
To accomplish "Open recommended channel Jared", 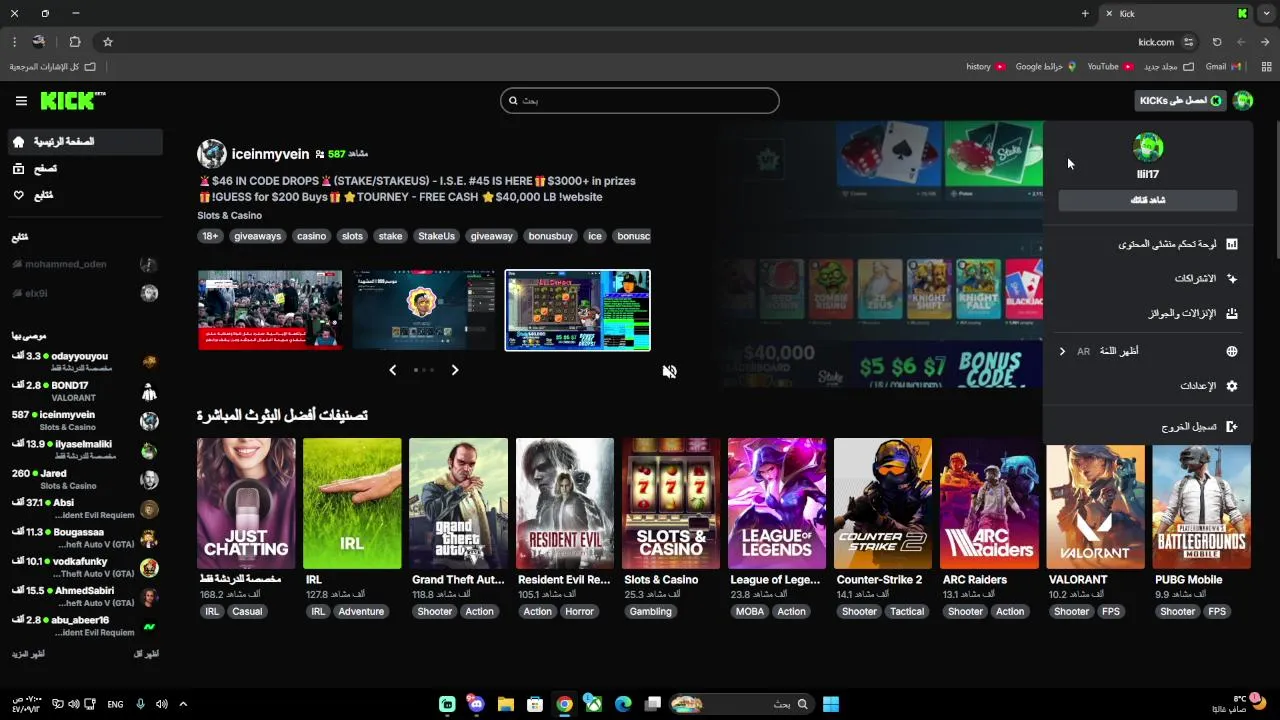I will coord(84,479).
